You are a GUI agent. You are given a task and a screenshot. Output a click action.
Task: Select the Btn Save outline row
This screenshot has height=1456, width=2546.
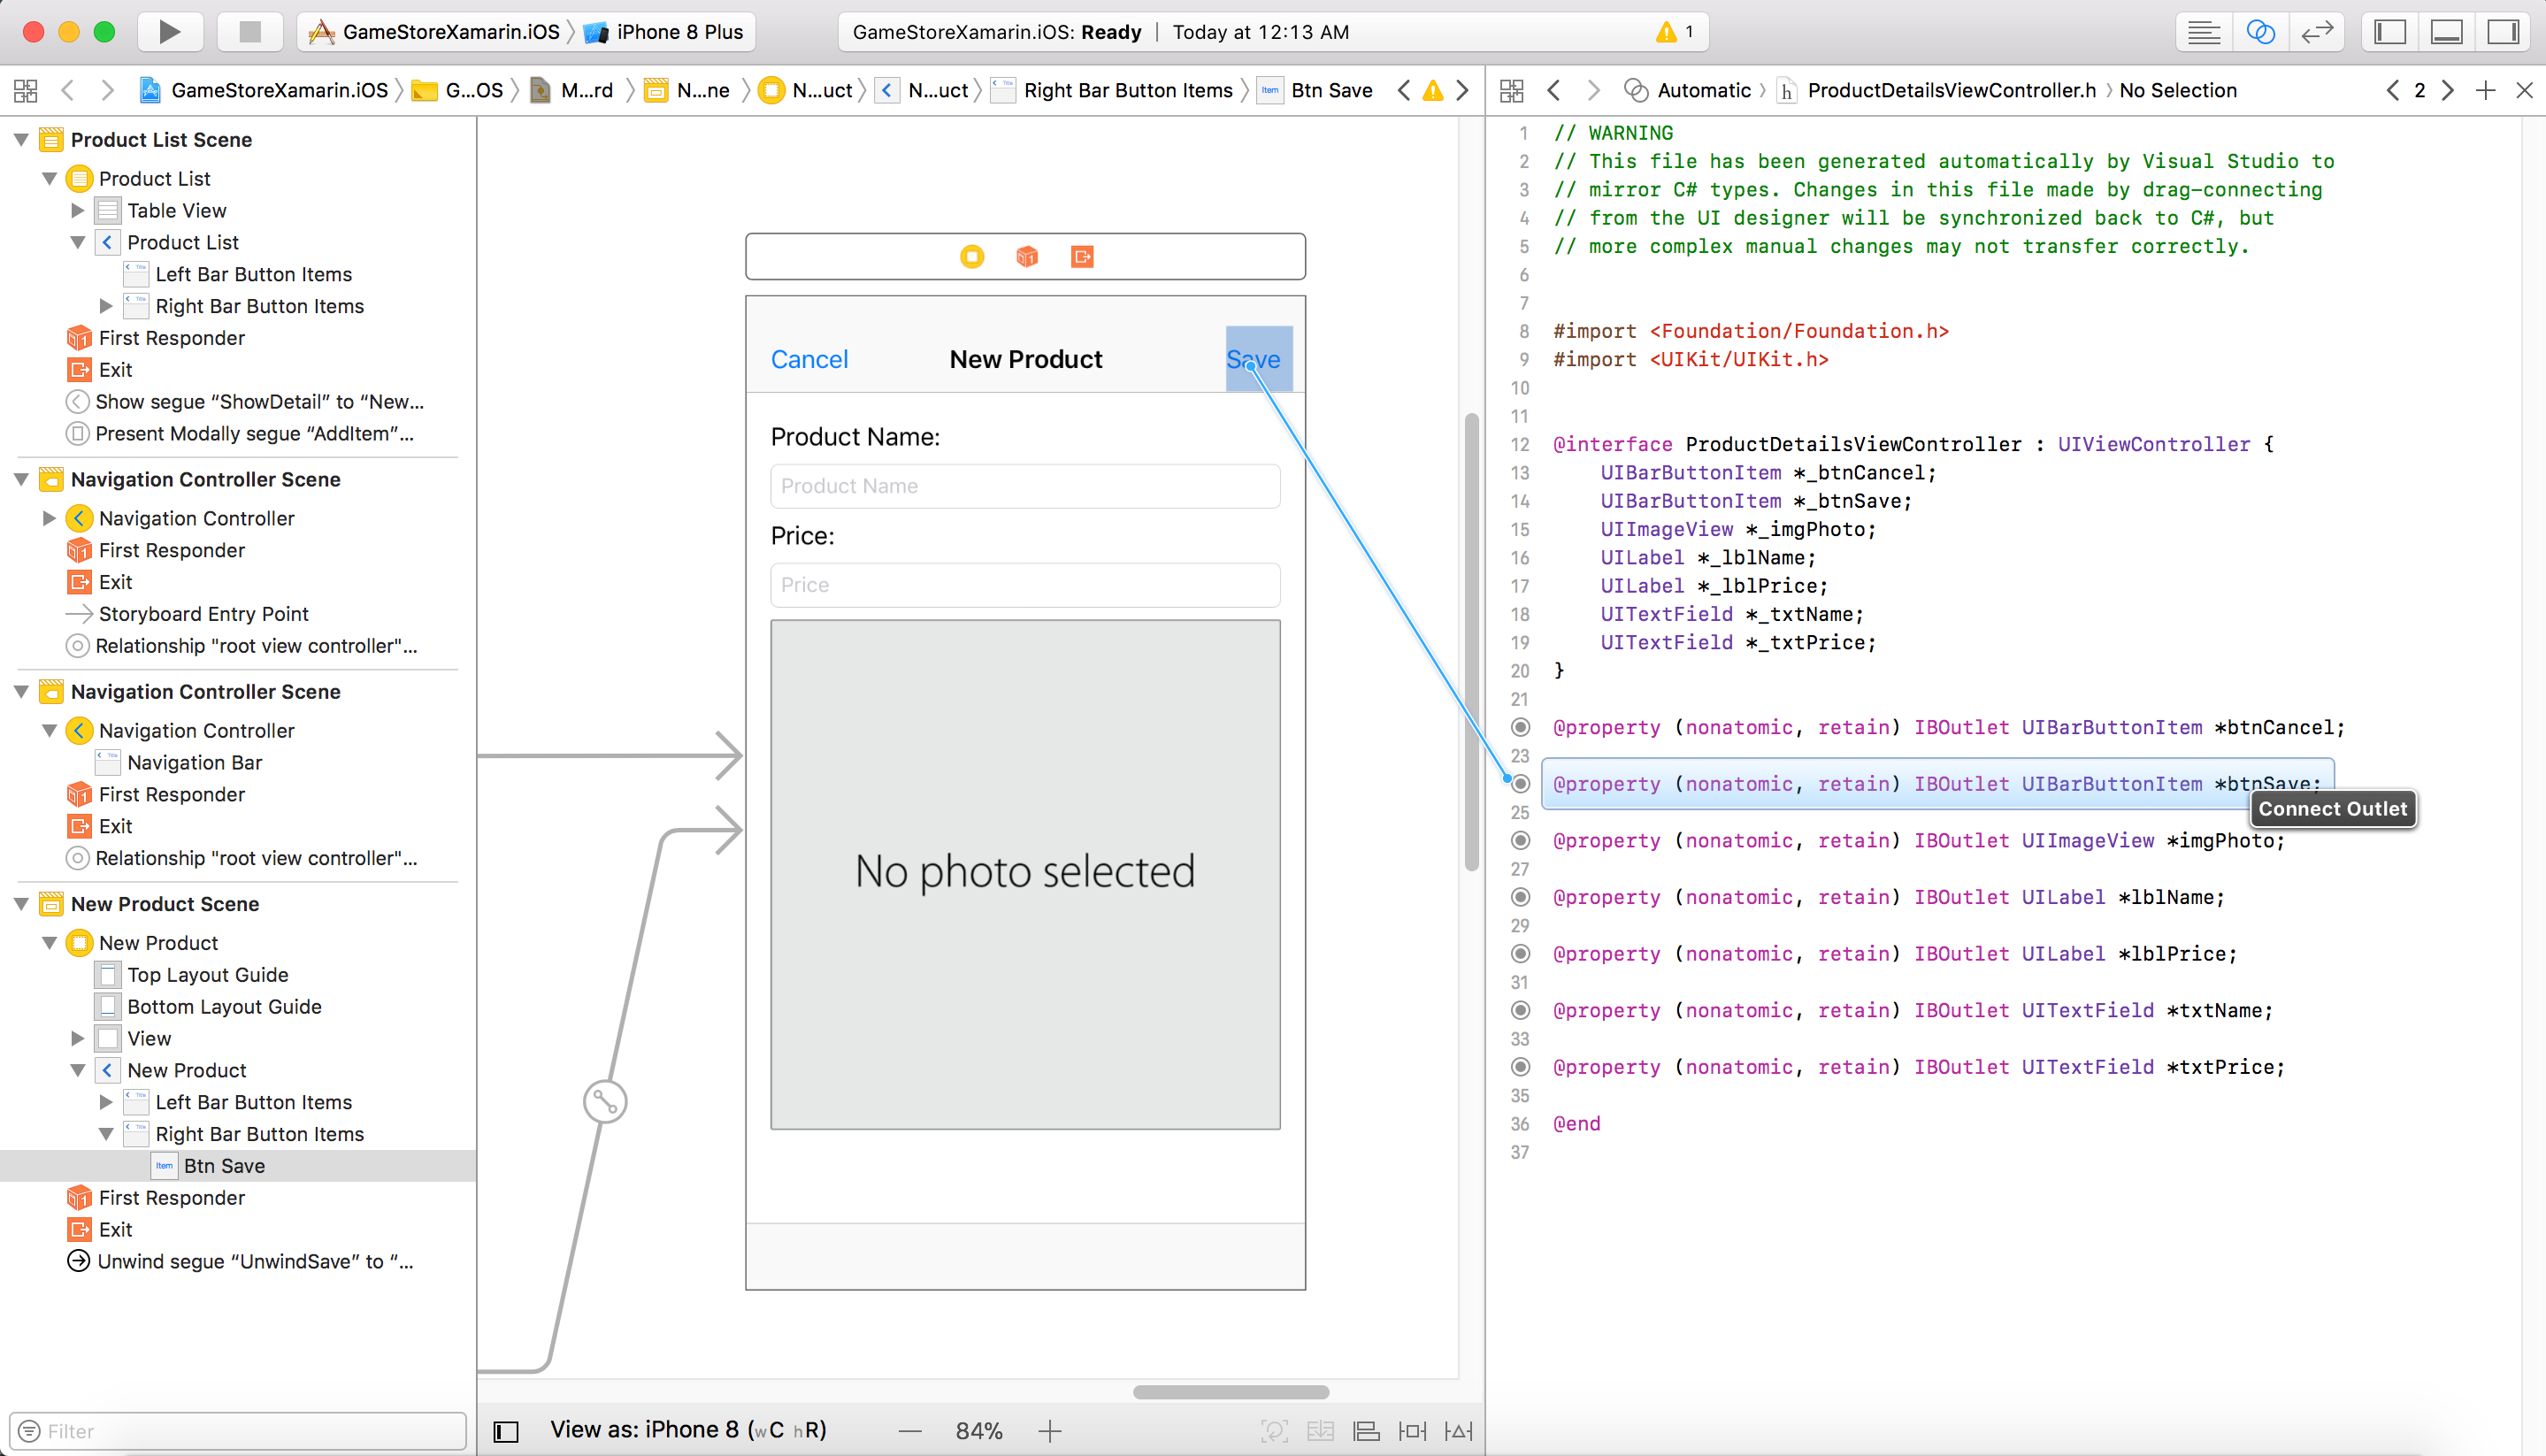click(238, 1166)
